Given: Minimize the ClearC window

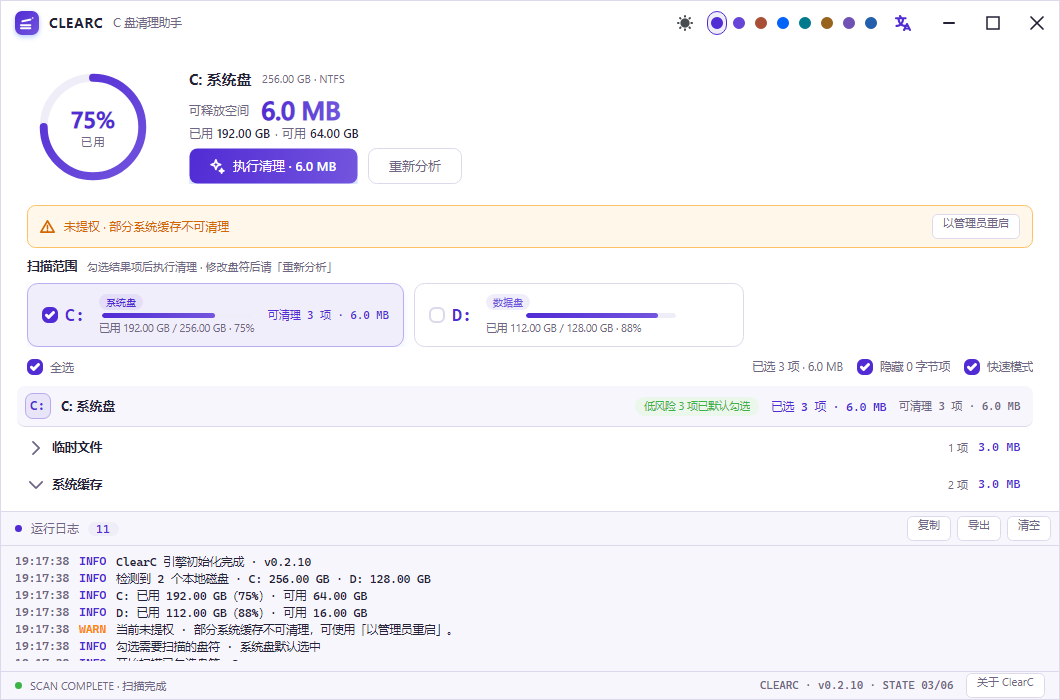Looking at the screenshot, I should click(949, 23).
